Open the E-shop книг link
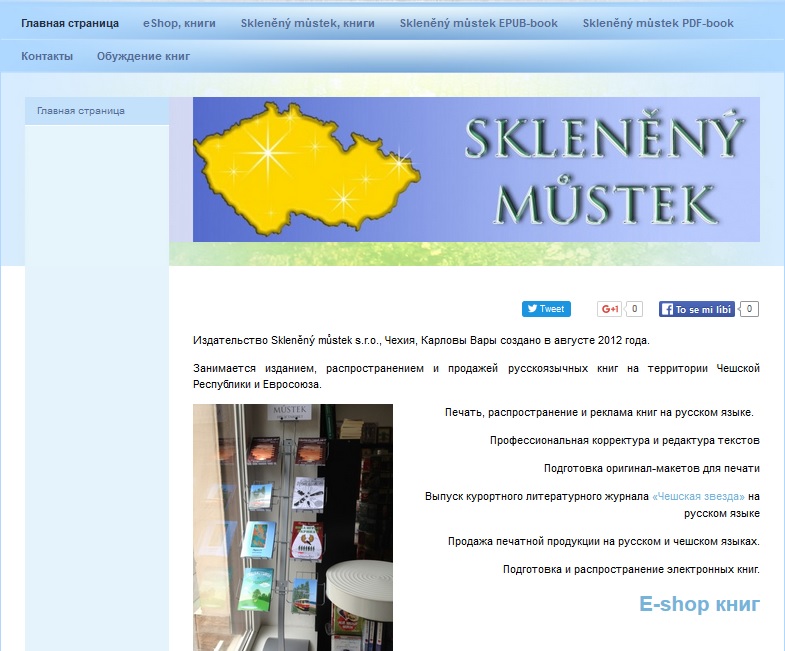Screen dimensions: 785x651 [699, 604]
